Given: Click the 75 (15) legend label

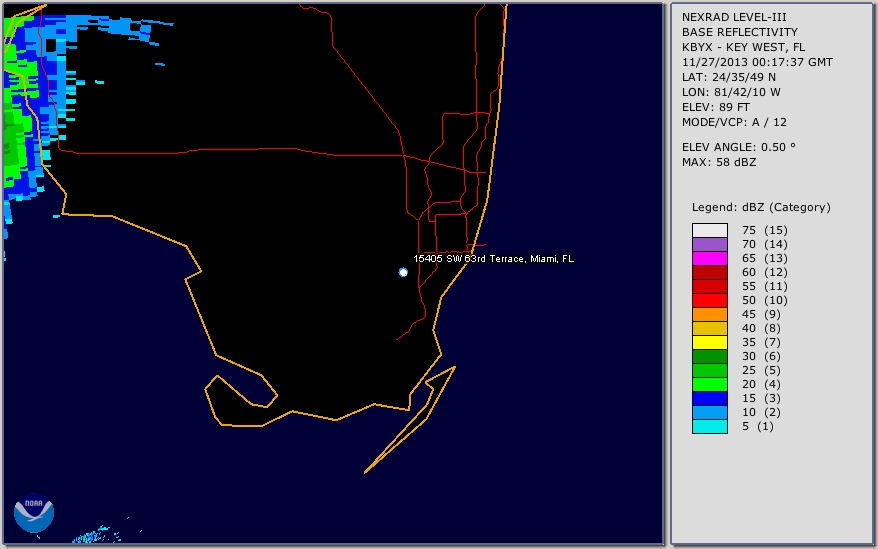Looking at the screenshot, I should (x=764, y=230).
